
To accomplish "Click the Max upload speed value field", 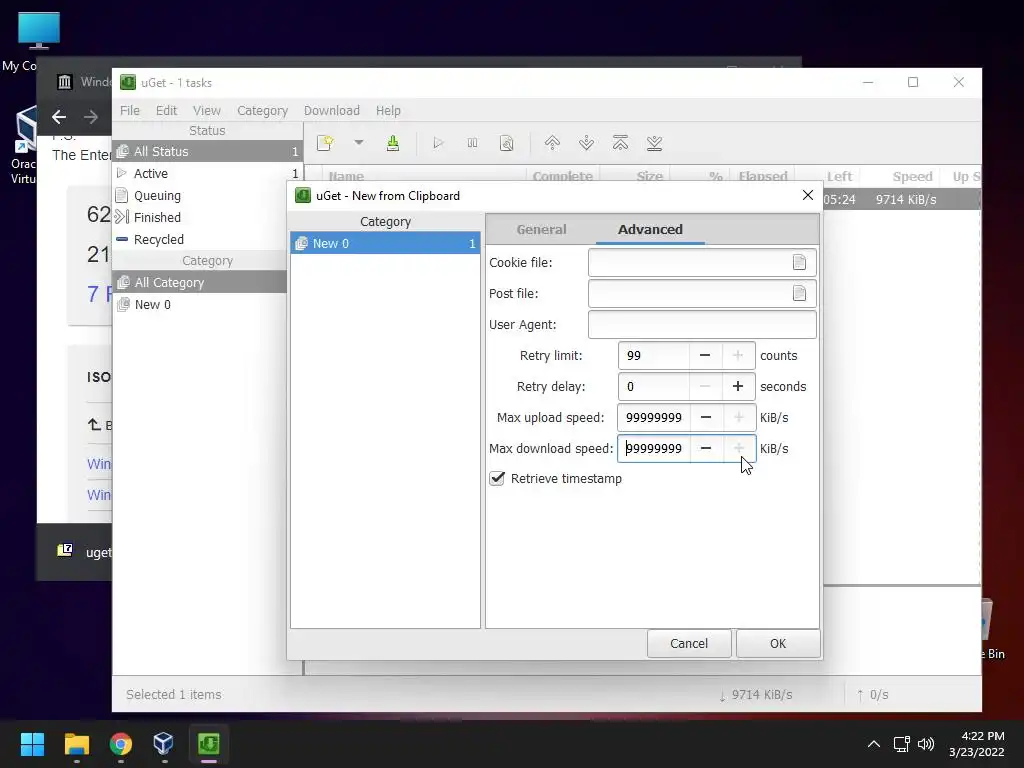I will pyautogui.click(x=654, y=417).
